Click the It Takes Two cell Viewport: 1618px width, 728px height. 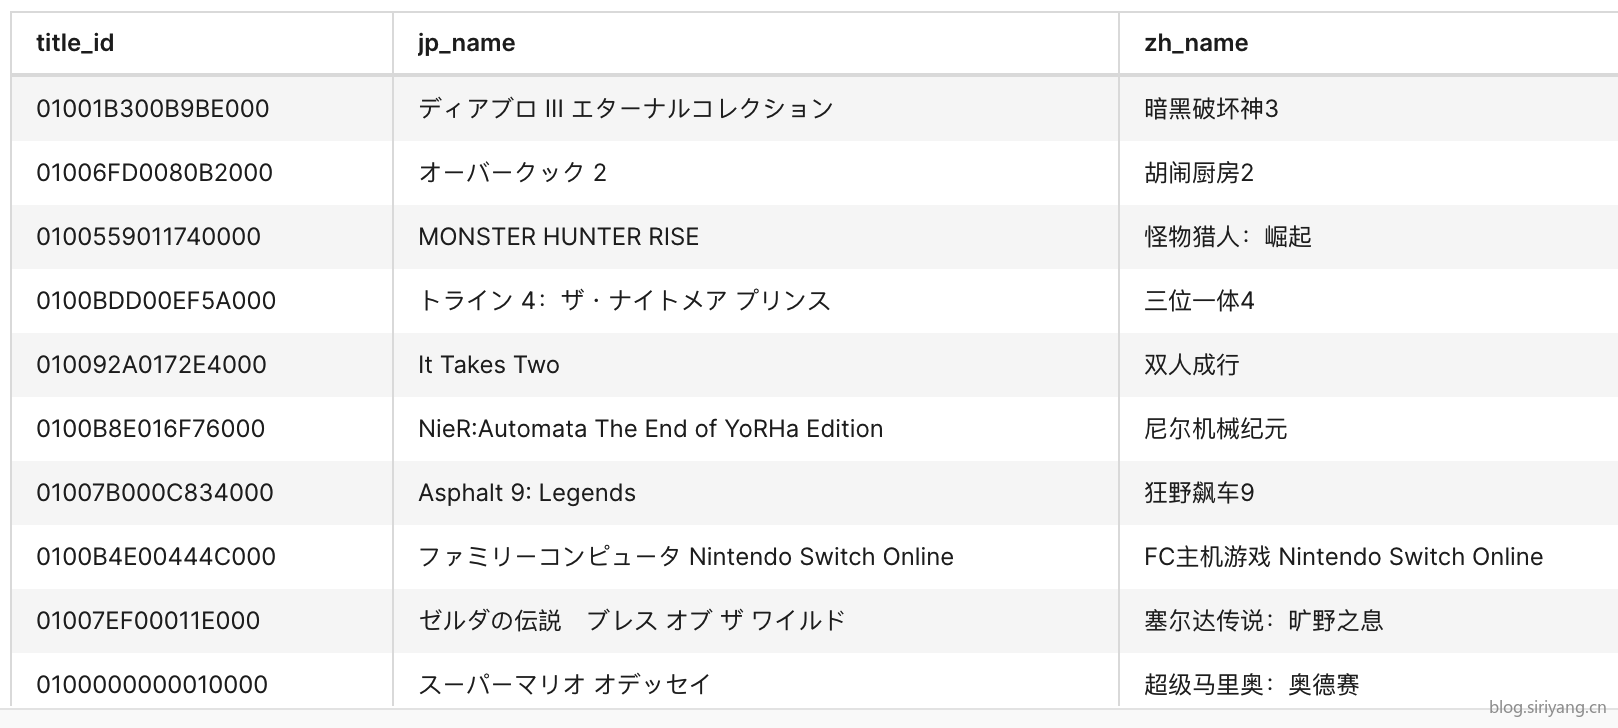(x=756, y=365)
